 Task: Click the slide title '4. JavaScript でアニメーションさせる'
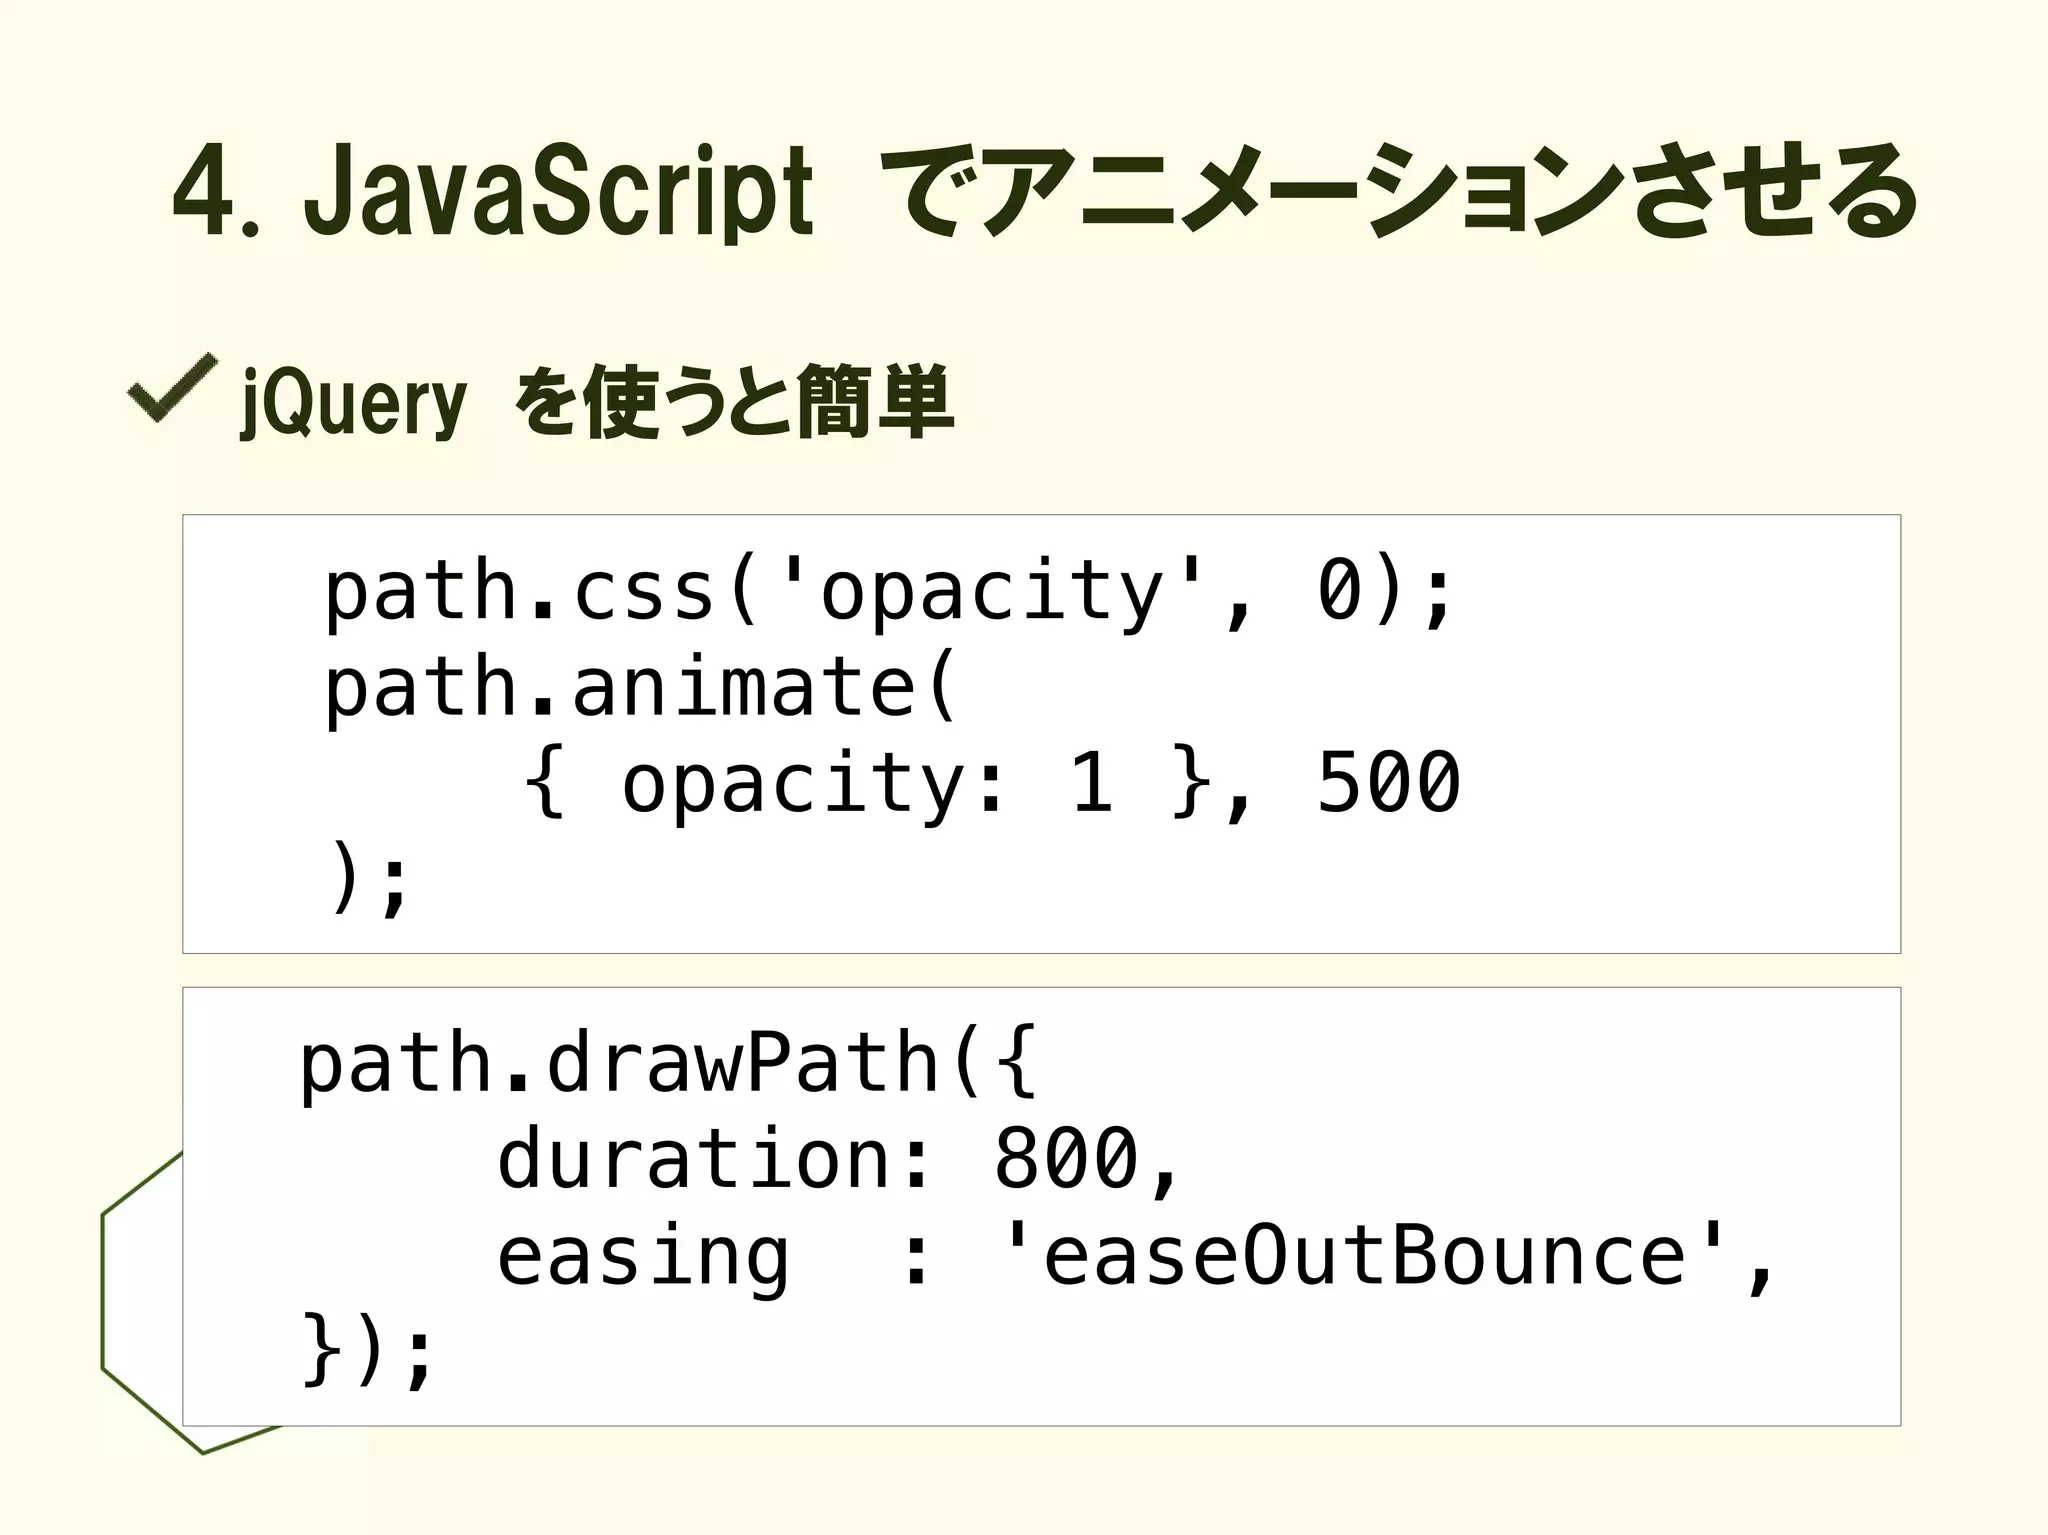click(1046, 191)
